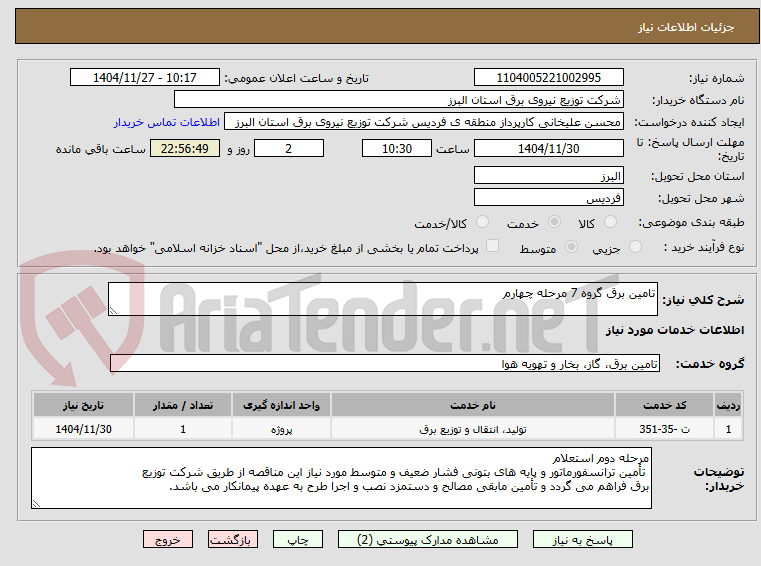Select the خدمت radio button
Viewport: 761px width, 566px height.
pyautogui.click(x=554, y=222)
